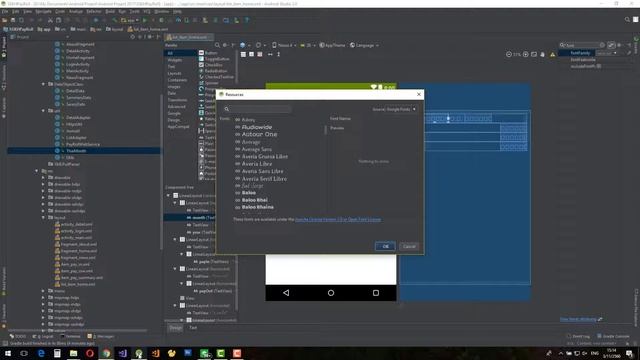640x360 pixels.
Task: Click the Open folder toolbar icon
Action: (5, 20)
